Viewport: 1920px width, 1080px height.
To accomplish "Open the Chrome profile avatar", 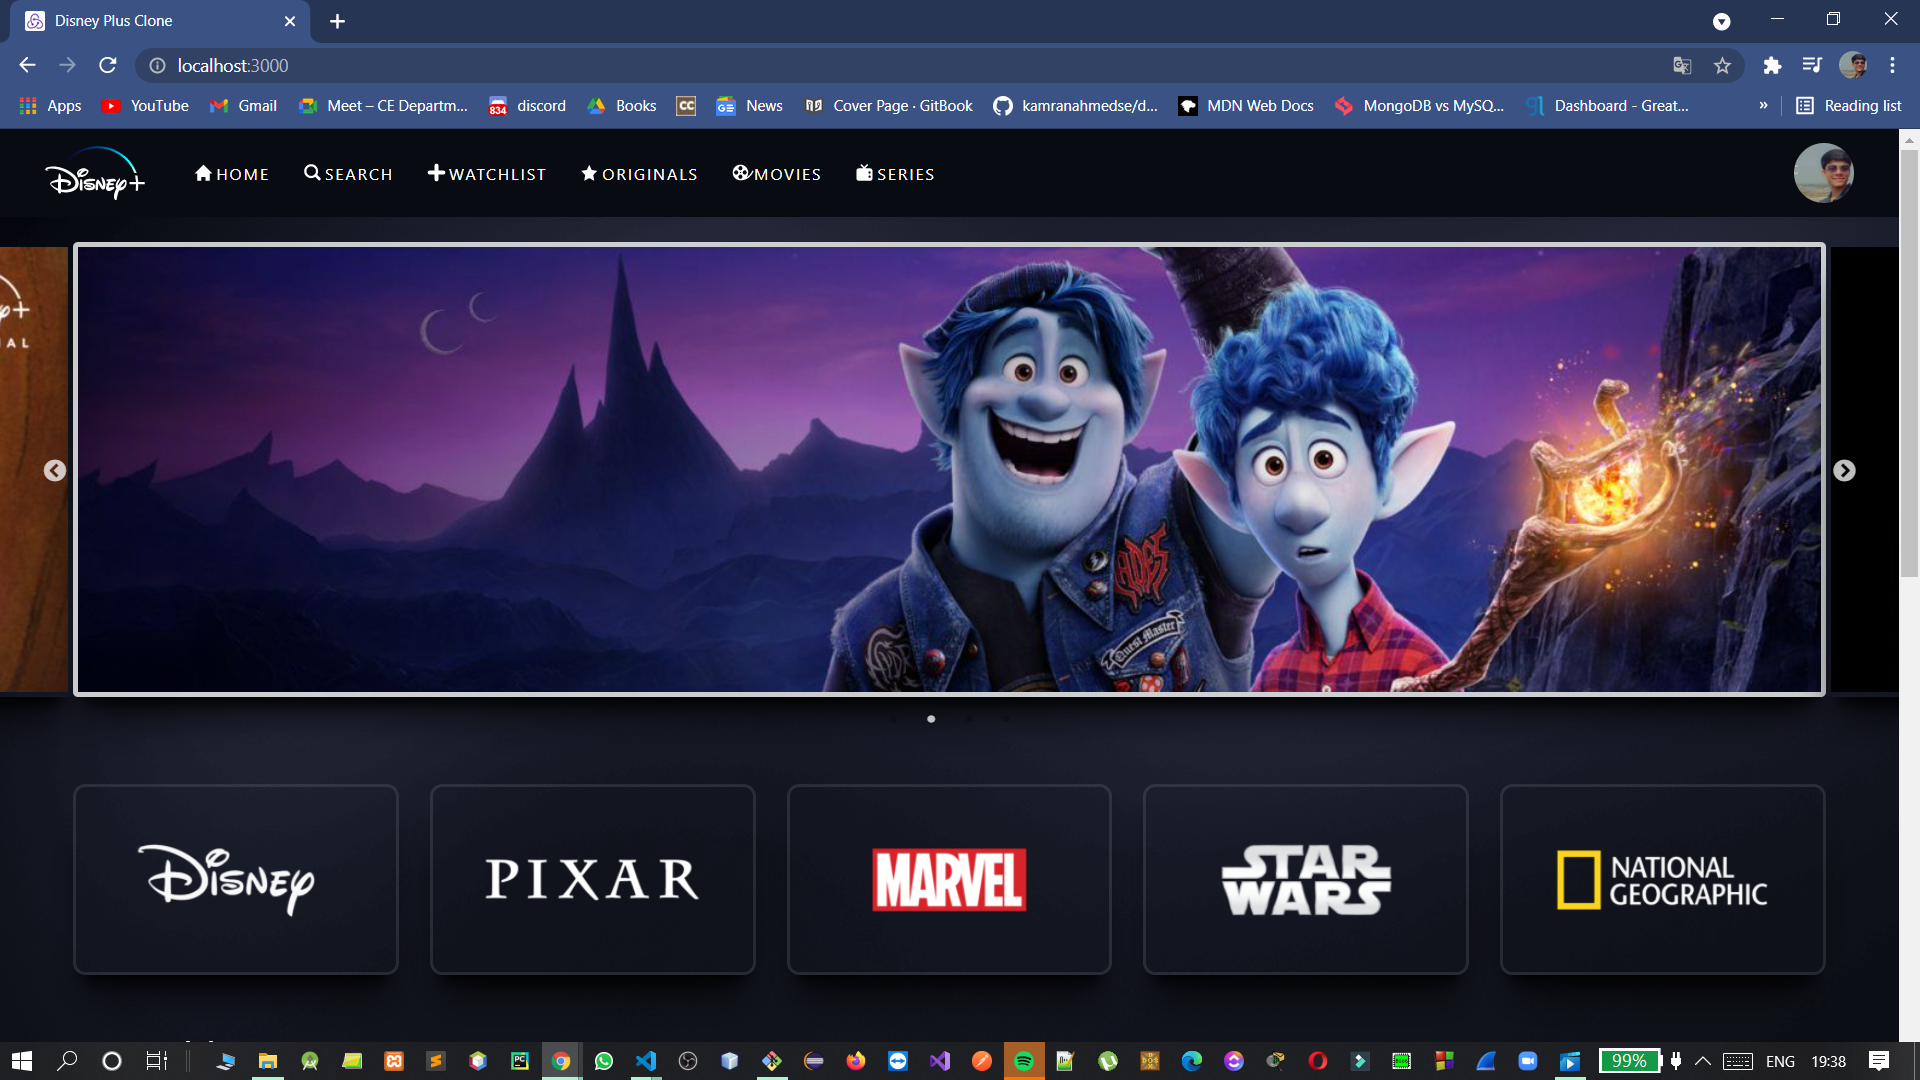I will [1853, 65].
